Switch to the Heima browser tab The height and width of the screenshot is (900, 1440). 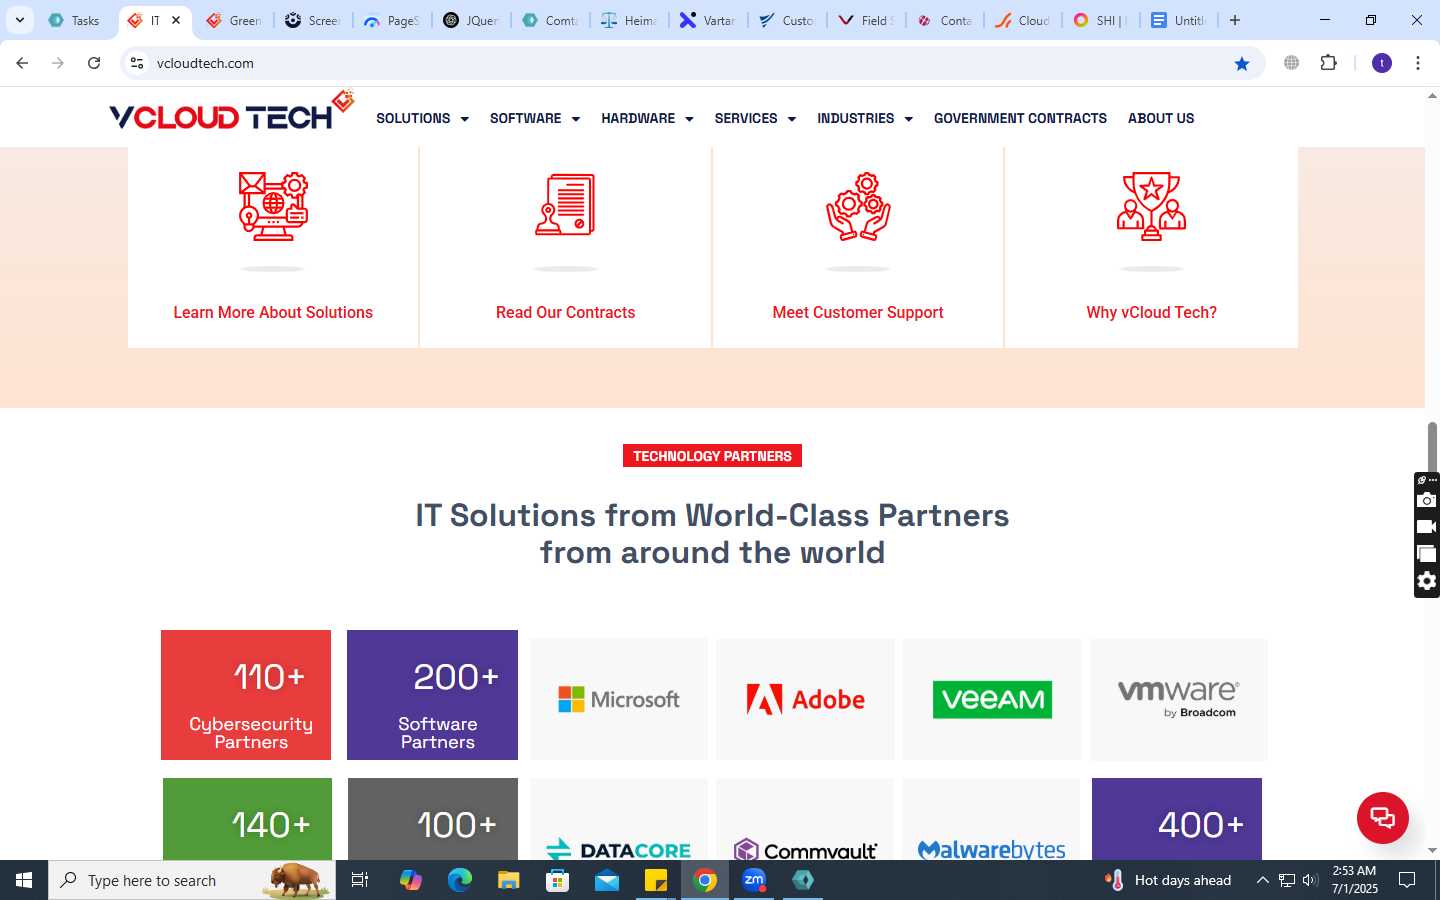[628, 20]
